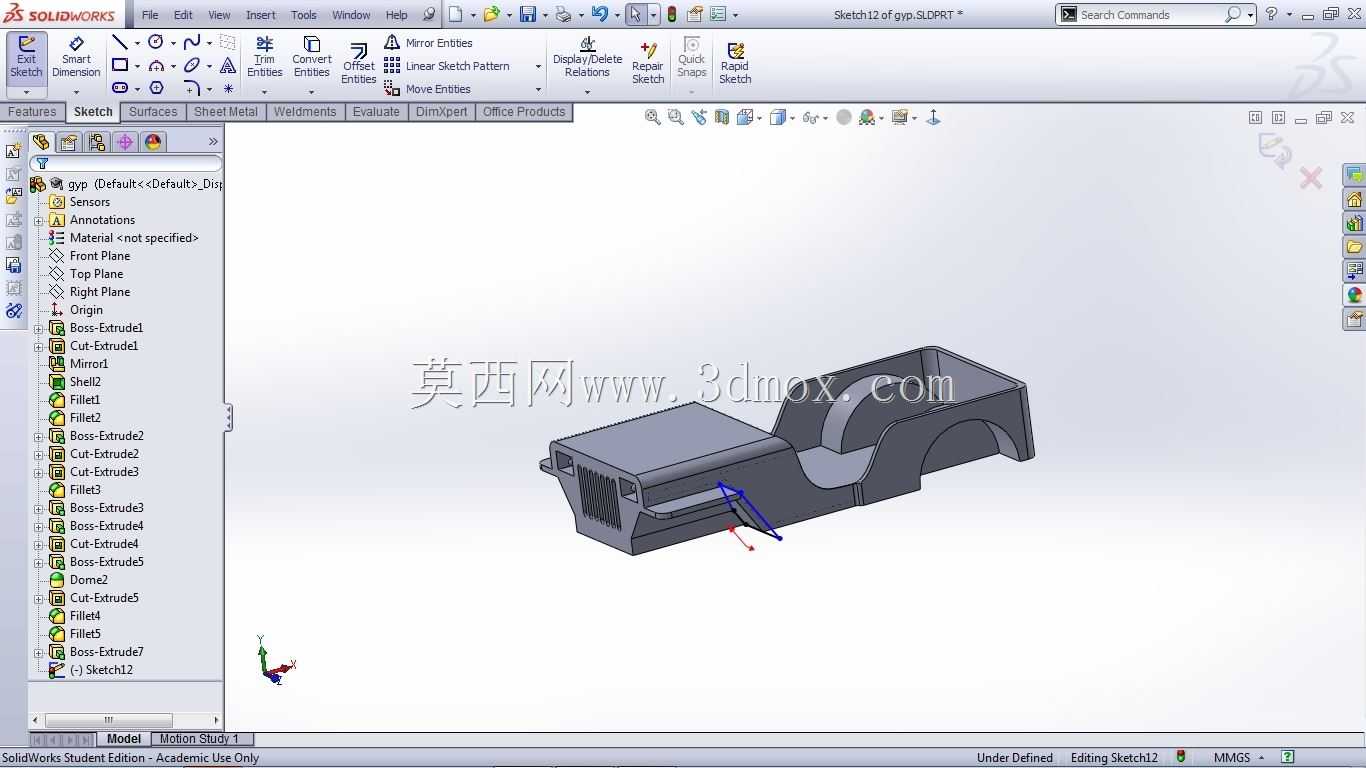Open Display/Delete Relations
Screen dimensions: 1366x768
click(587, 57)
